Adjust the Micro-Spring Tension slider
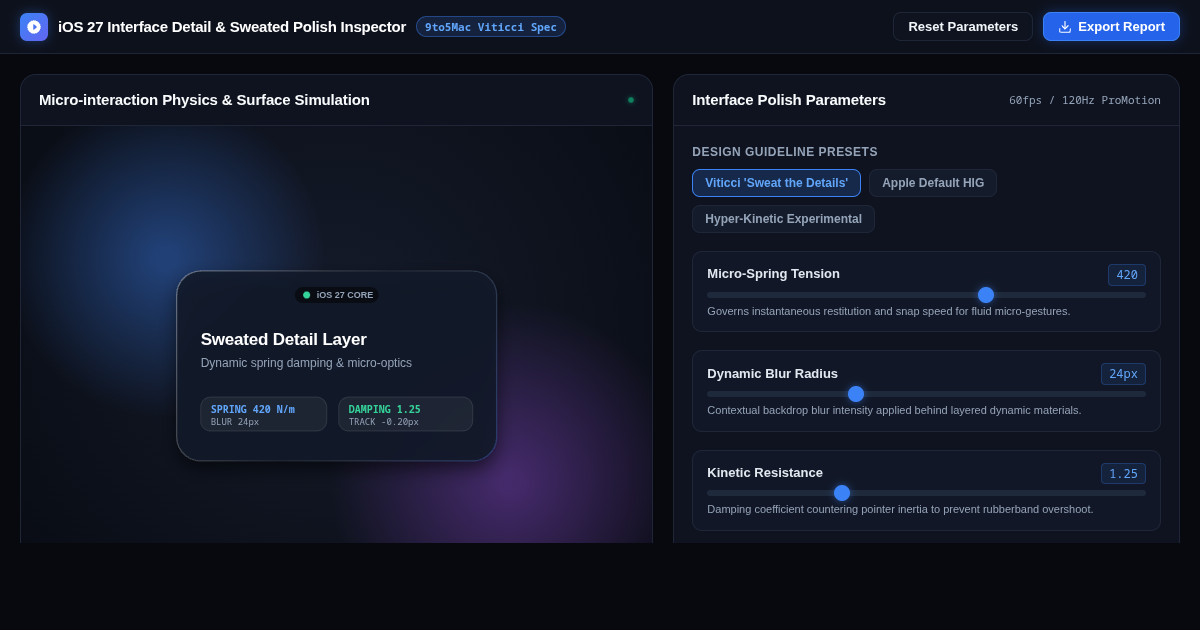Image resolution: width=1200 pixels, height=630 pixels. pyautogui.click(x=926, y=295)
